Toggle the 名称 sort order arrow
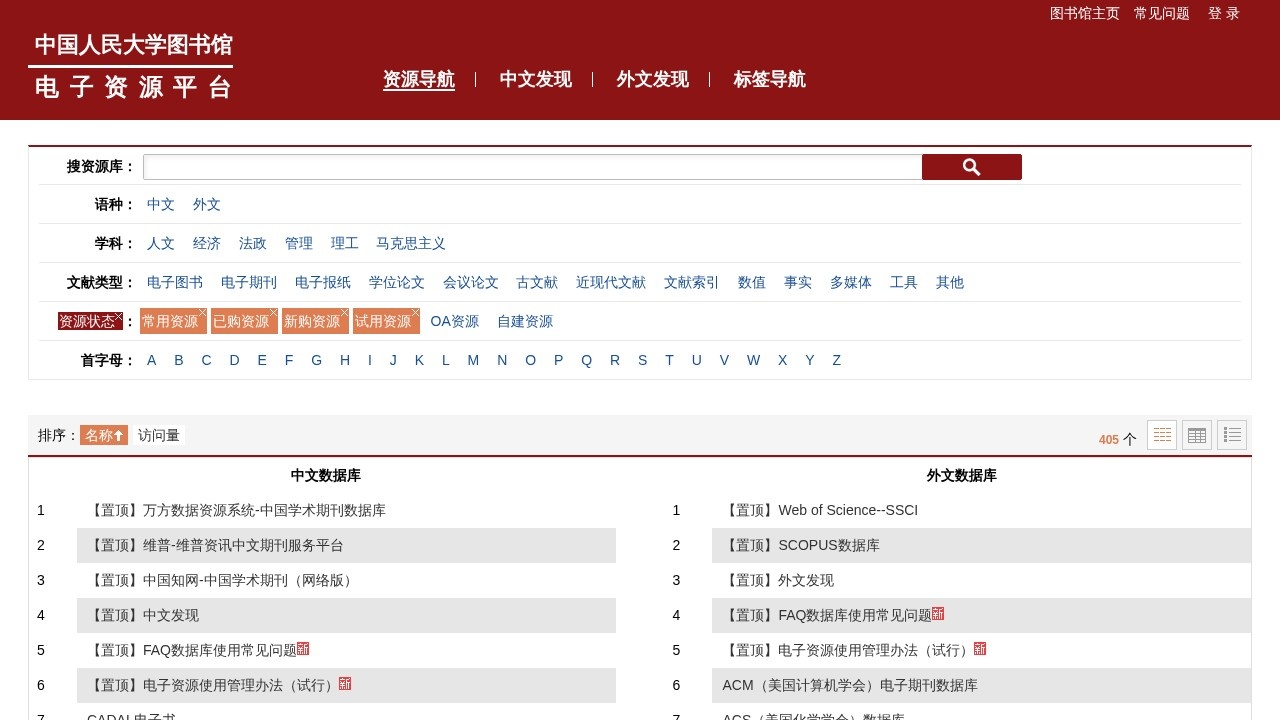The width and height of the screenshot is (1280, 720). (118, 435)
